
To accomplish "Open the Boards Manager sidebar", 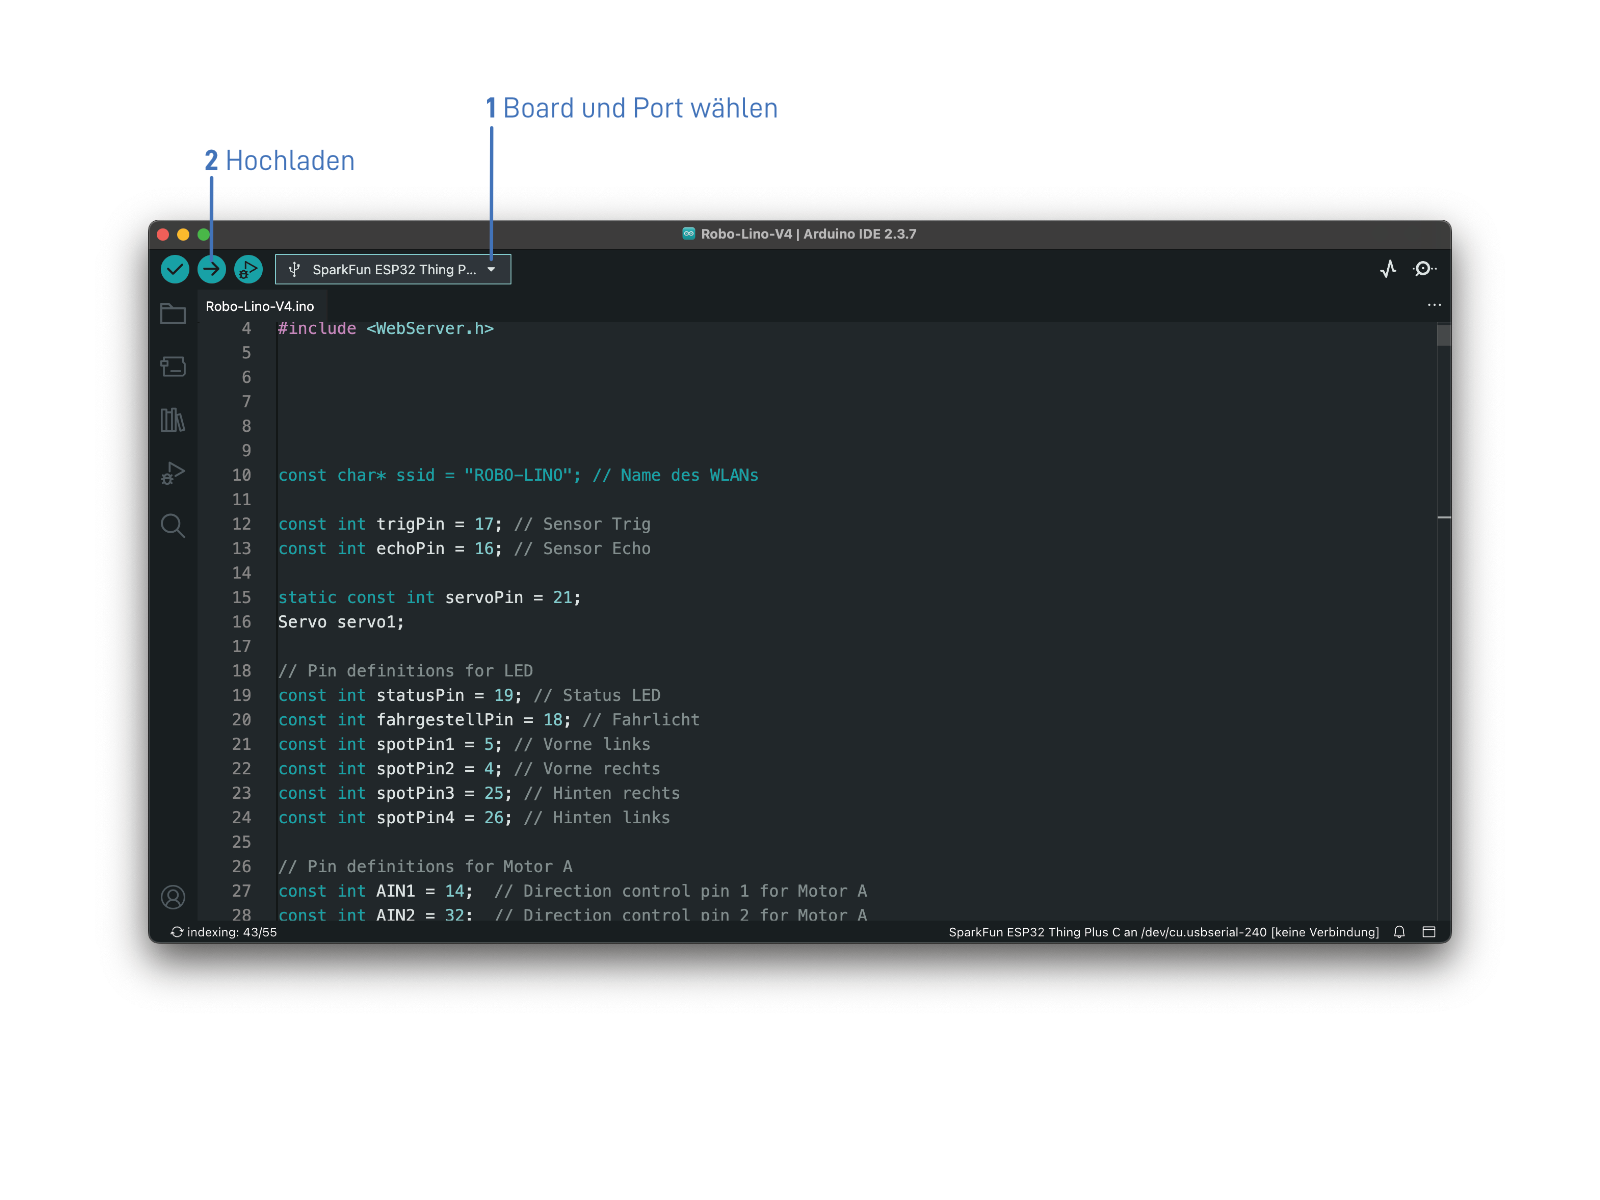I will pos(173,367).
